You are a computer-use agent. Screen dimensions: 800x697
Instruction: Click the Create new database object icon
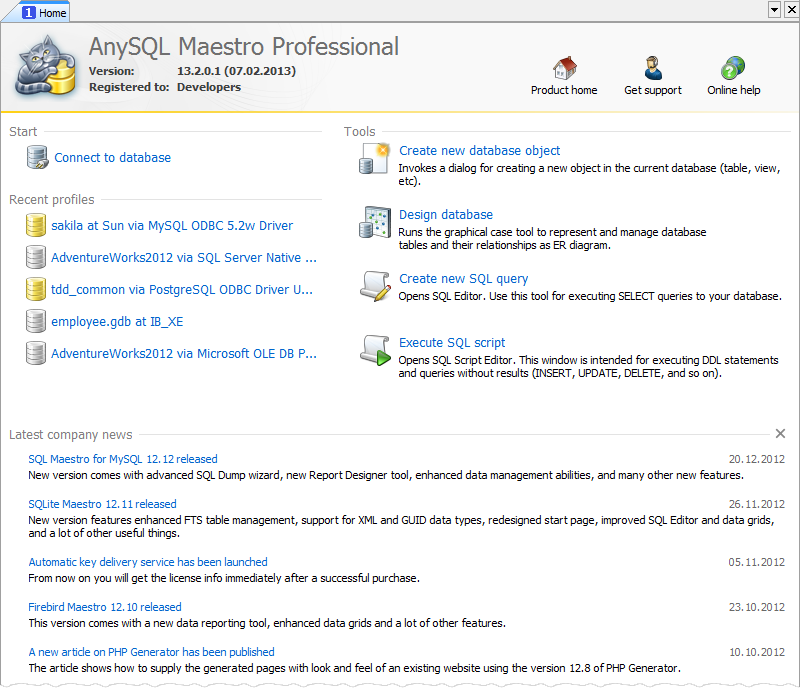(374, 158)
